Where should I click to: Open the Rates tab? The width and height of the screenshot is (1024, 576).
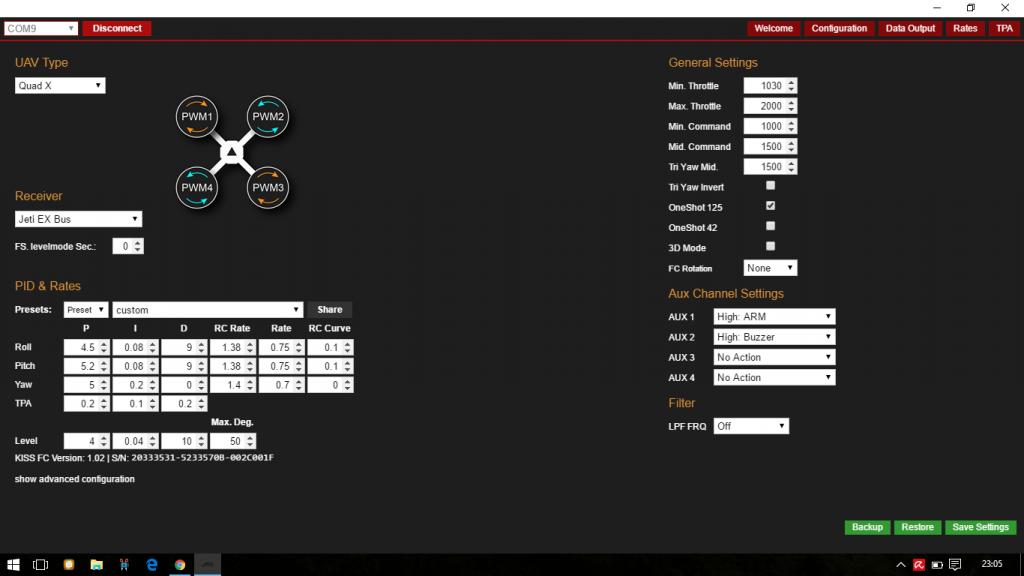965,28
